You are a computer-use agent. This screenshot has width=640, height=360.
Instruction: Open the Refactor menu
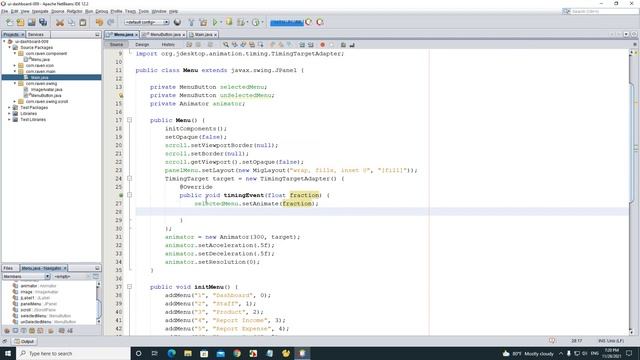click(74, 11)
